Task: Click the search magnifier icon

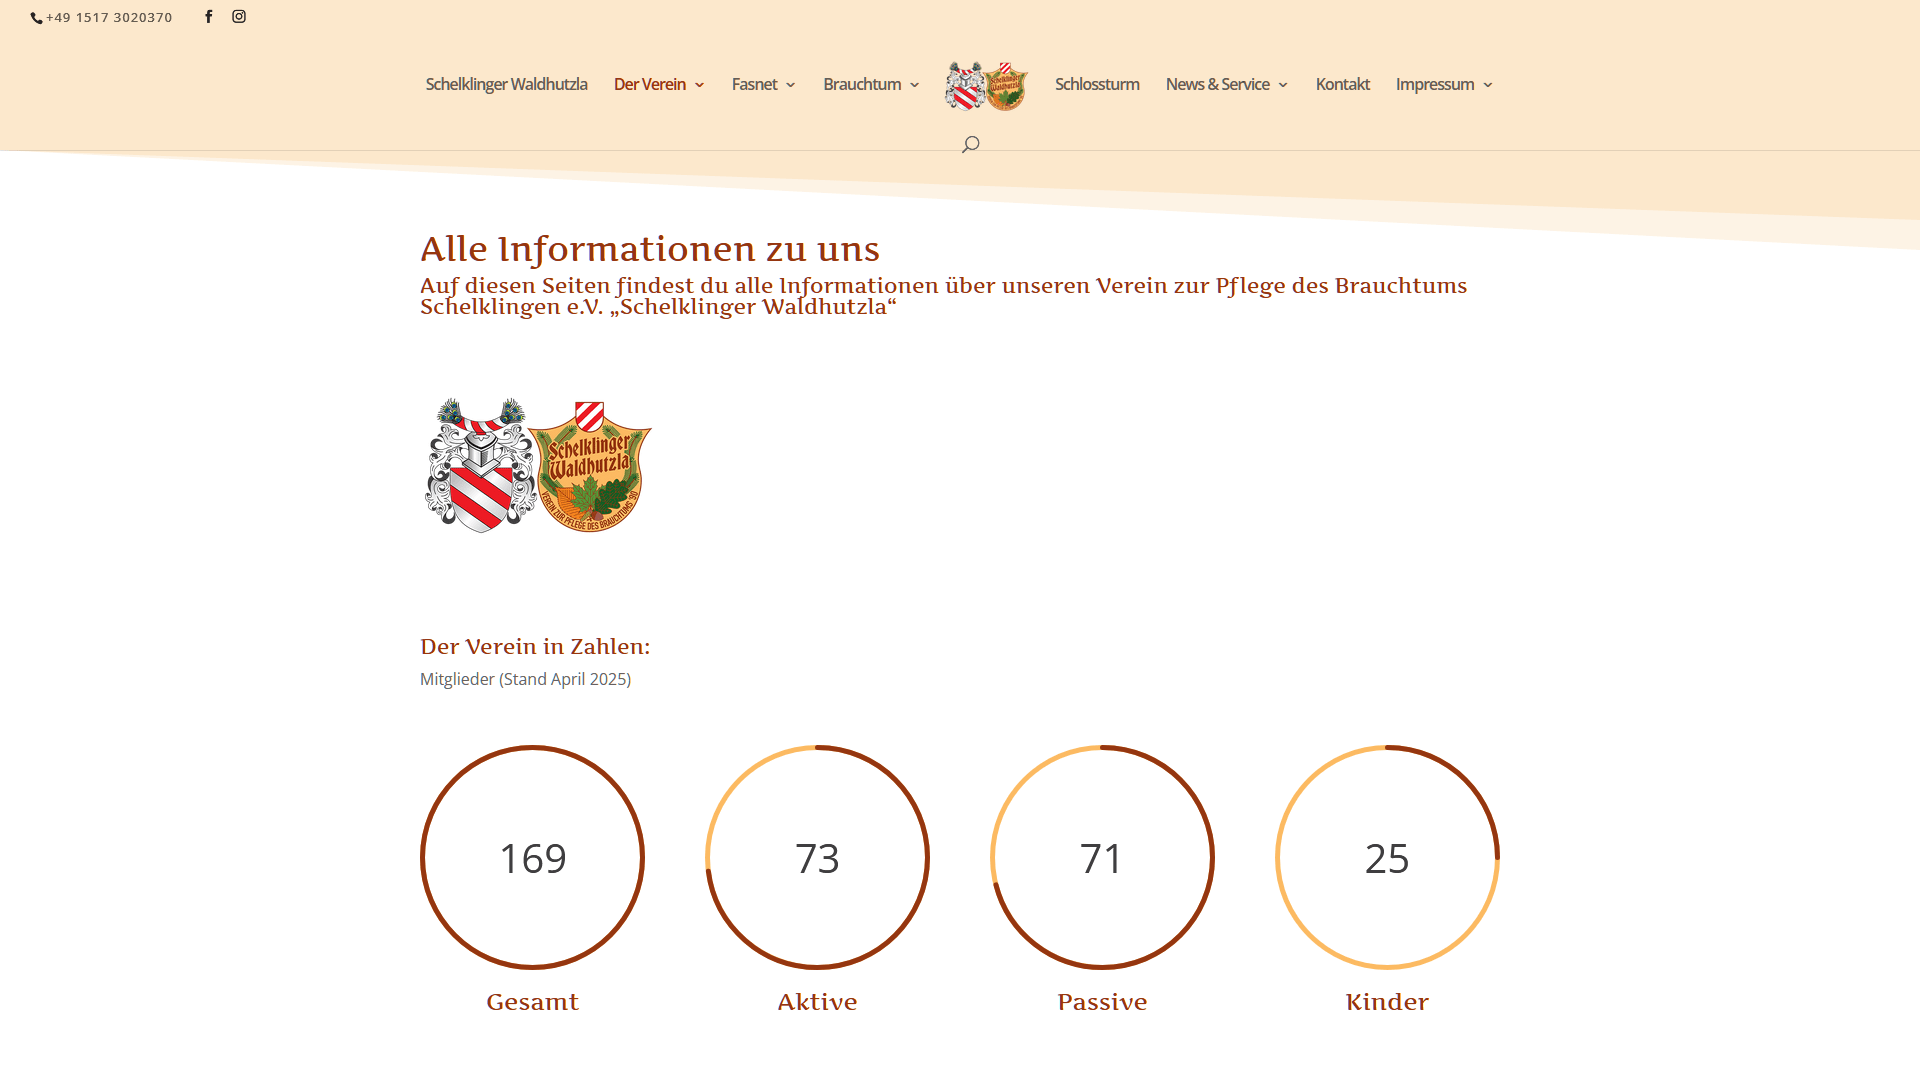Action: coord(970,145)
